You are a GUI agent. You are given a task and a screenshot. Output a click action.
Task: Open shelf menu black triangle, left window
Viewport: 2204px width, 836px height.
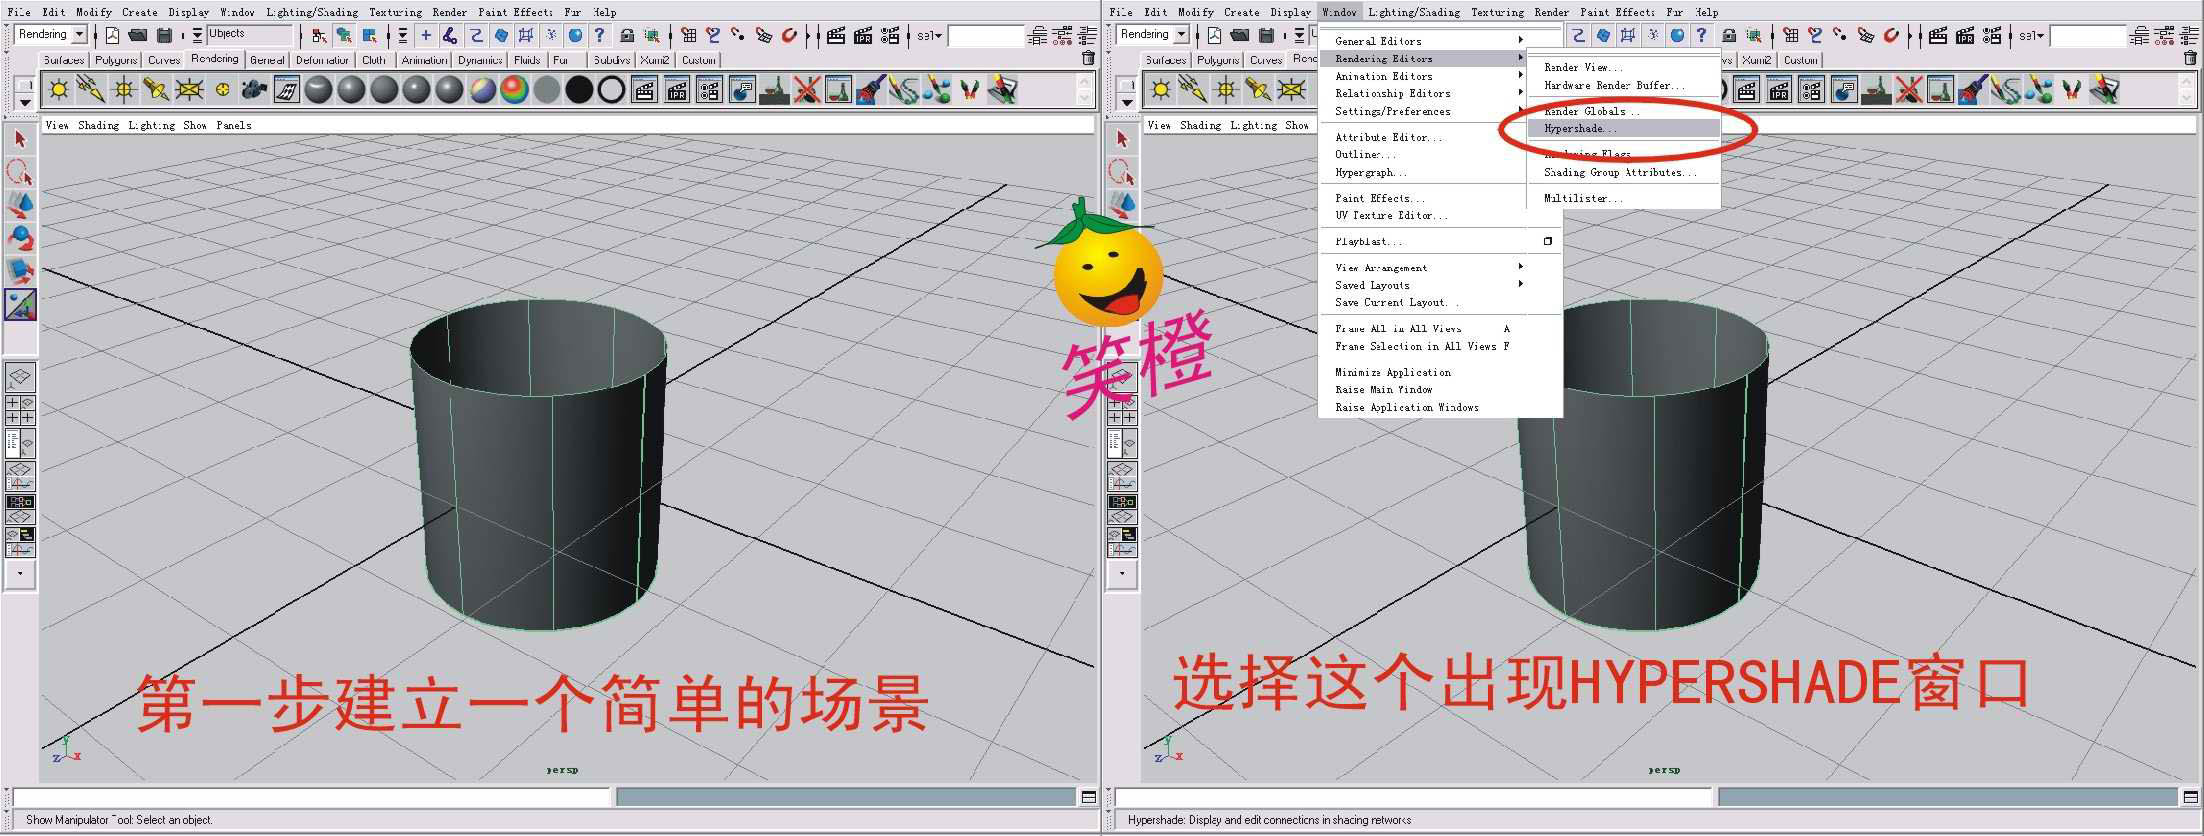(25, 102)
